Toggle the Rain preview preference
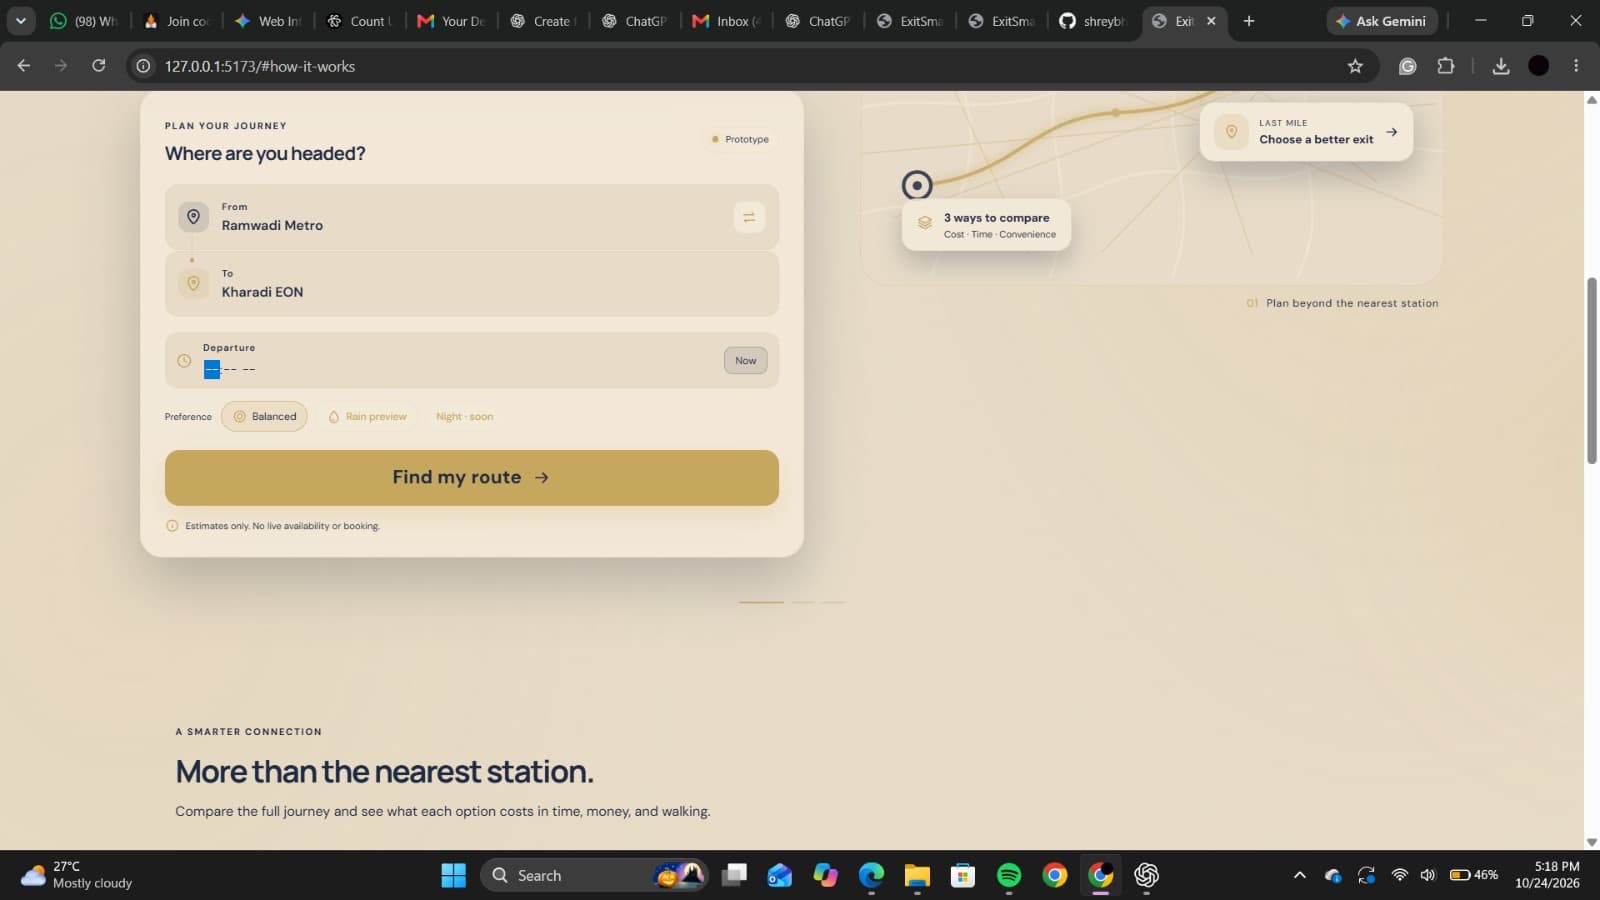This screenshot has width=1600, height=900. [x=367, y=417]
